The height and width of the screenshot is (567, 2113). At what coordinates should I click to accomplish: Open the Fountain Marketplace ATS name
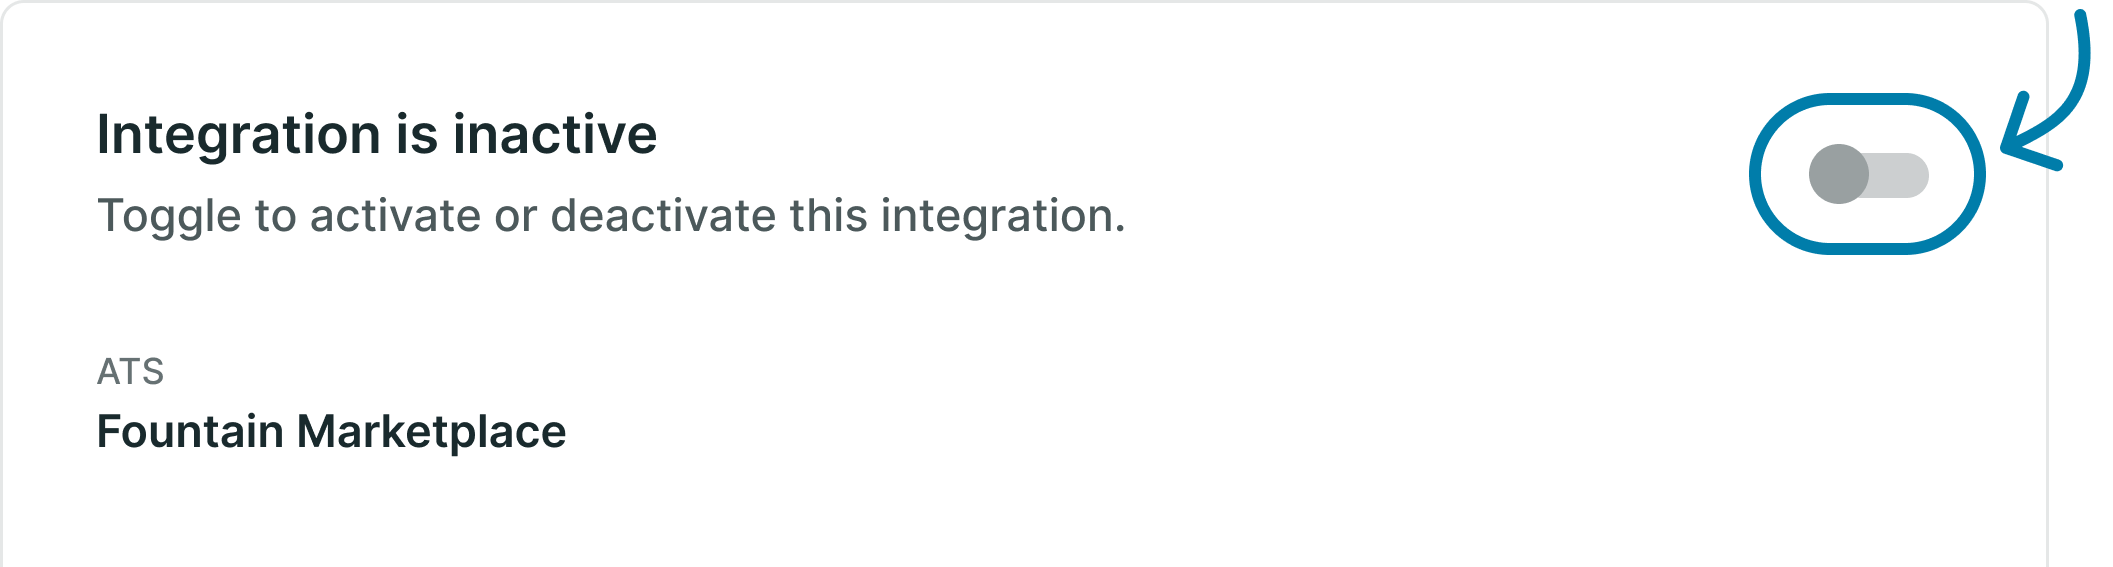[x=331, y=432]
